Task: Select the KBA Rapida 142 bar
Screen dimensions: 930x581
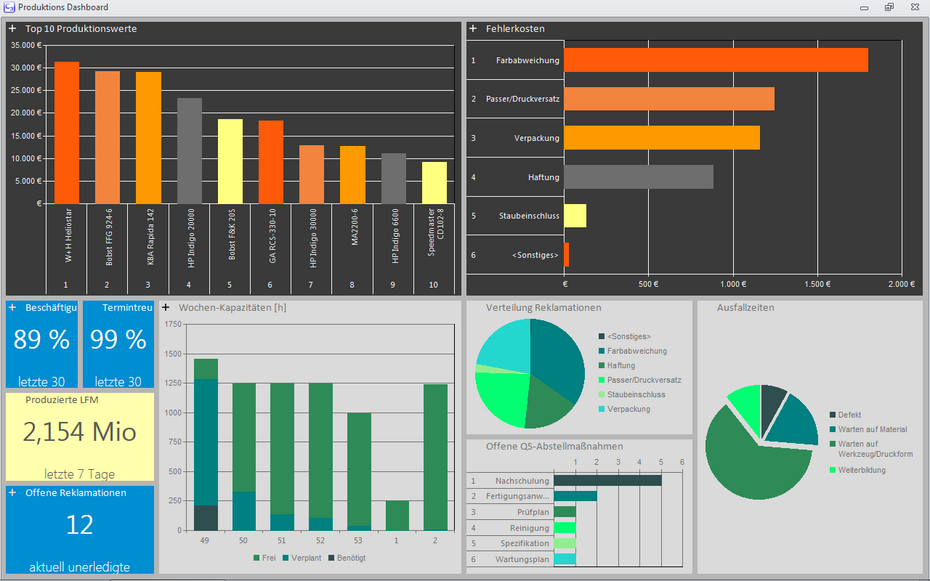Action: click(x=148, y=138)
